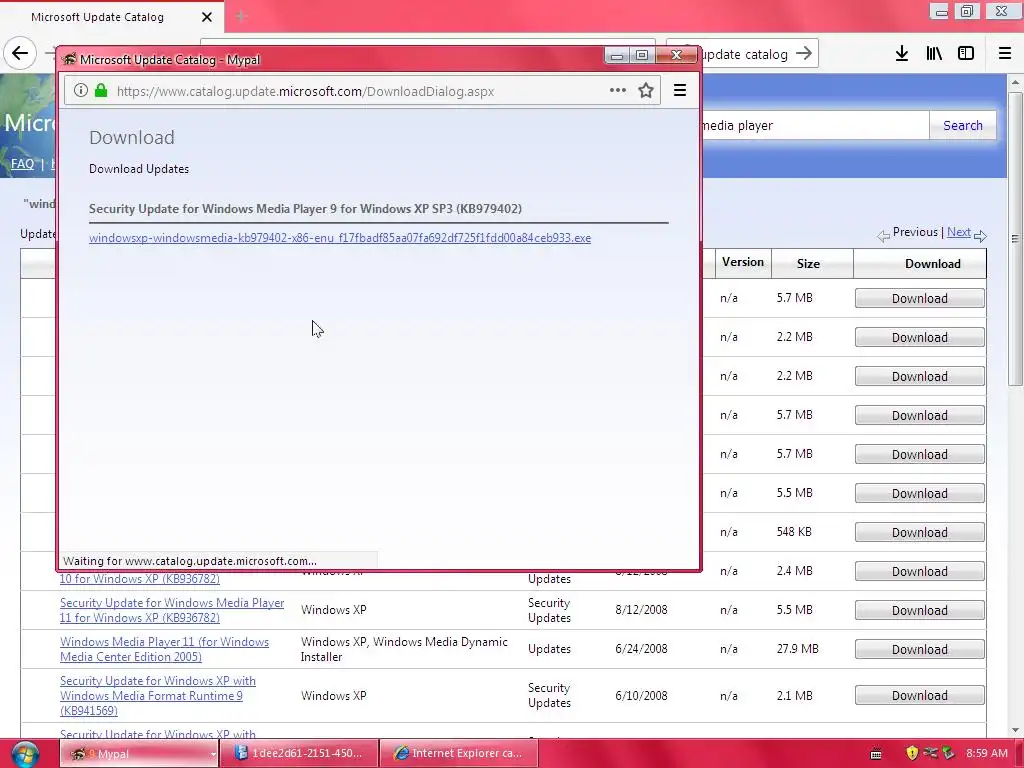This screenshot has height=768, width=1024.
Task: Click the on-screen keyboard tray icon
Action: tap(876, 754)
